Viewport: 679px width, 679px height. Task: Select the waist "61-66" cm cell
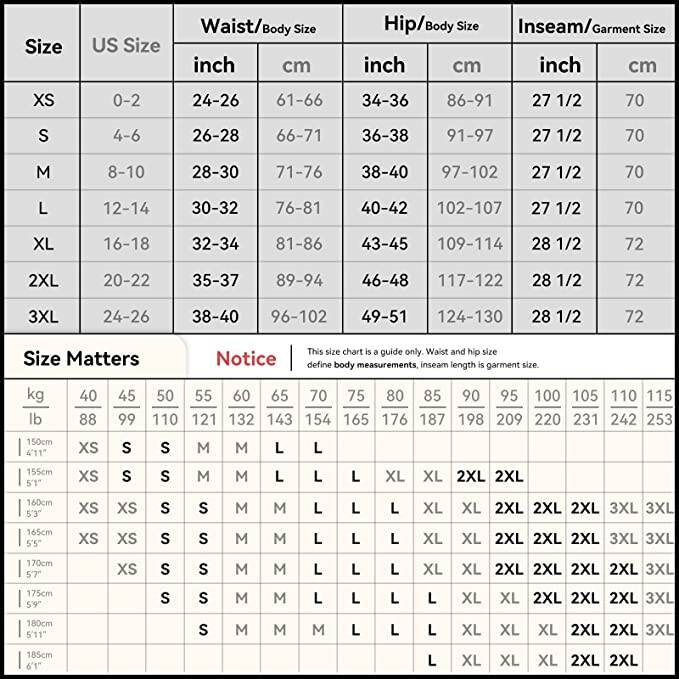(x=297, y=101)
